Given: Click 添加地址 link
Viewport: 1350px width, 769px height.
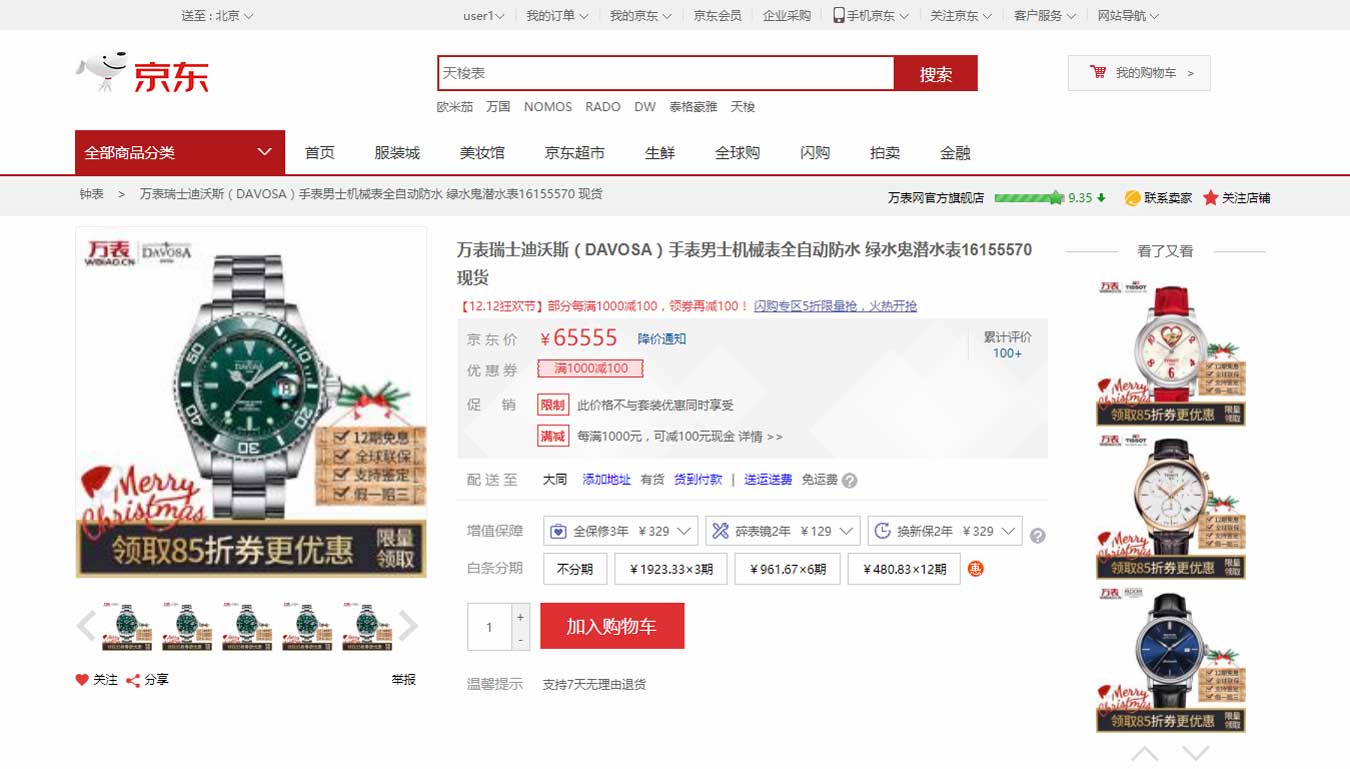Looking at the screenshot, I should point(607,480).
